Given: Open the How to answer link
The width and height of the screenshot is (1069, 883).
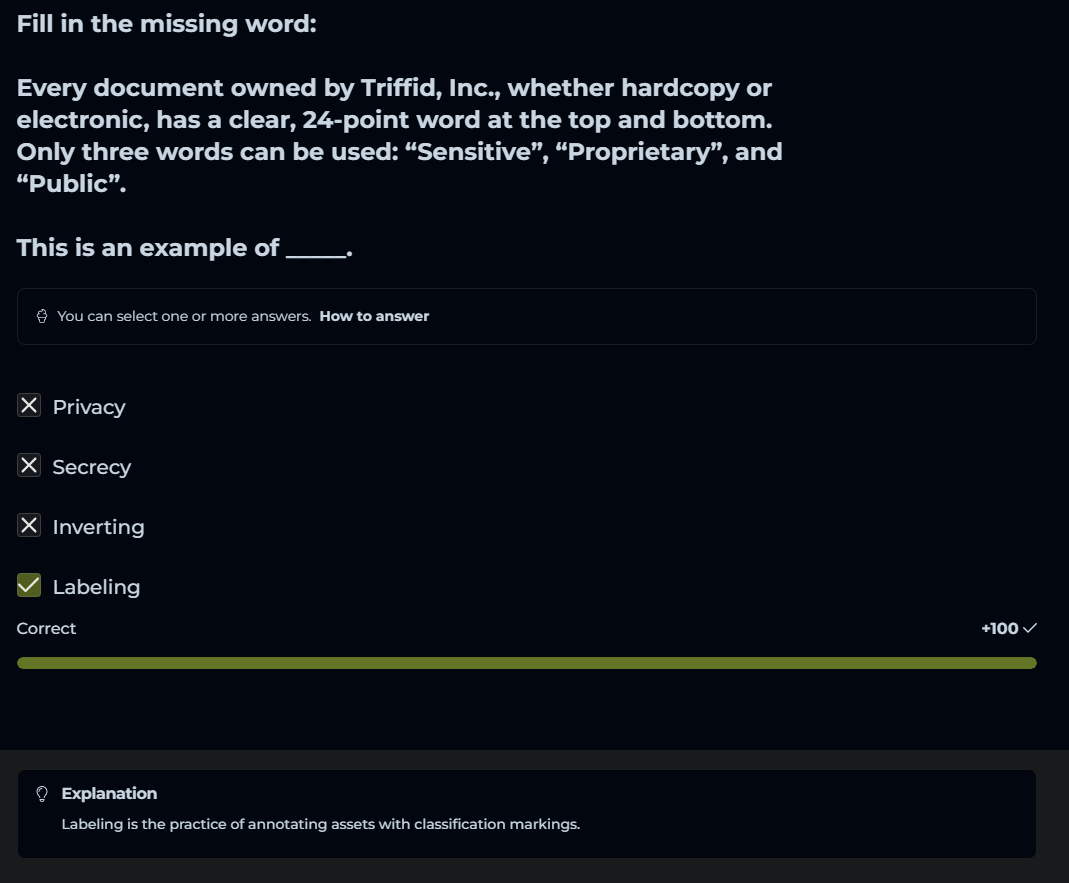Looking at the screenshot, I should pos(374,316).
